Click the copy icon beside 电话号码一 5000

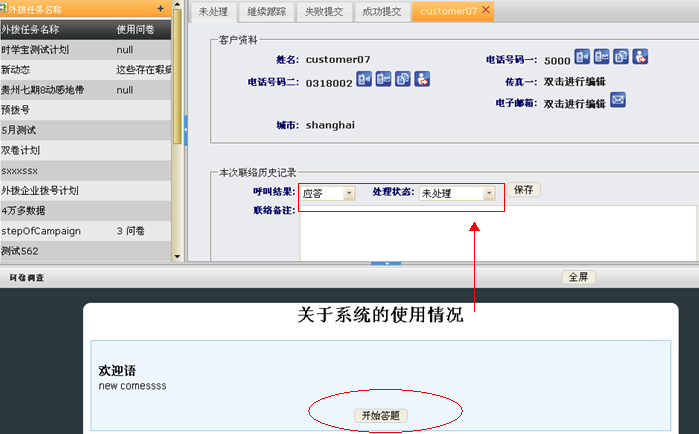tap(621, 57)
